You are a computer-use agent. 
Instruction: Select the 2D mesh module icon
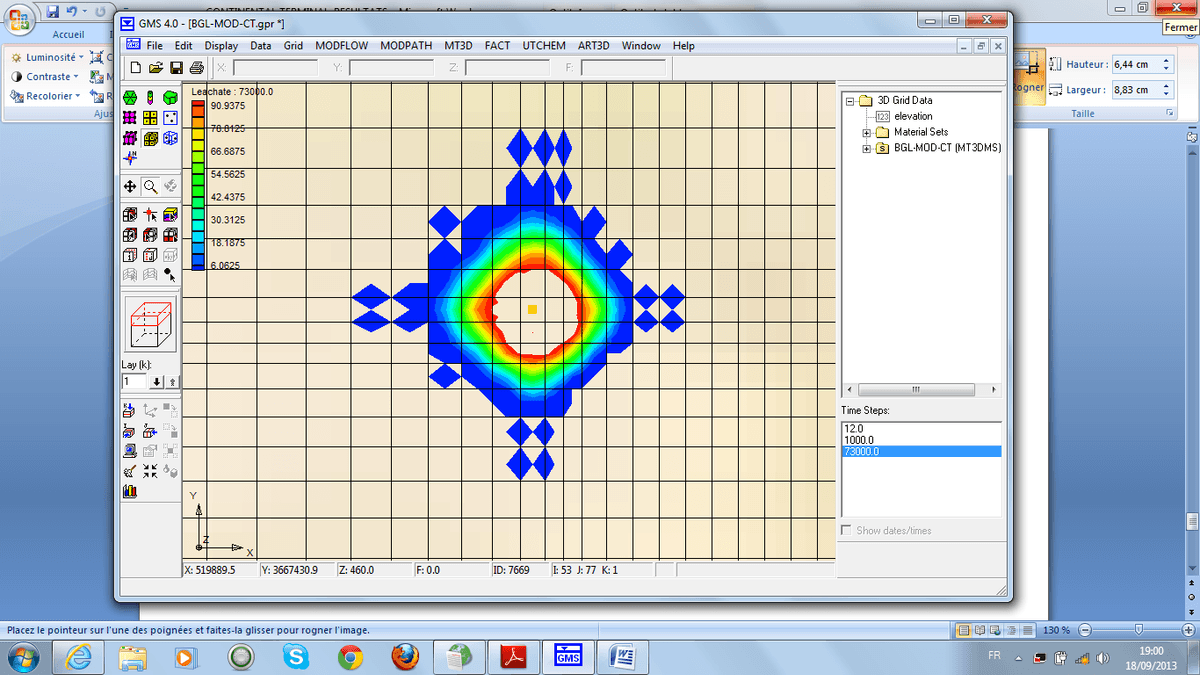click(x=130, y=118)
